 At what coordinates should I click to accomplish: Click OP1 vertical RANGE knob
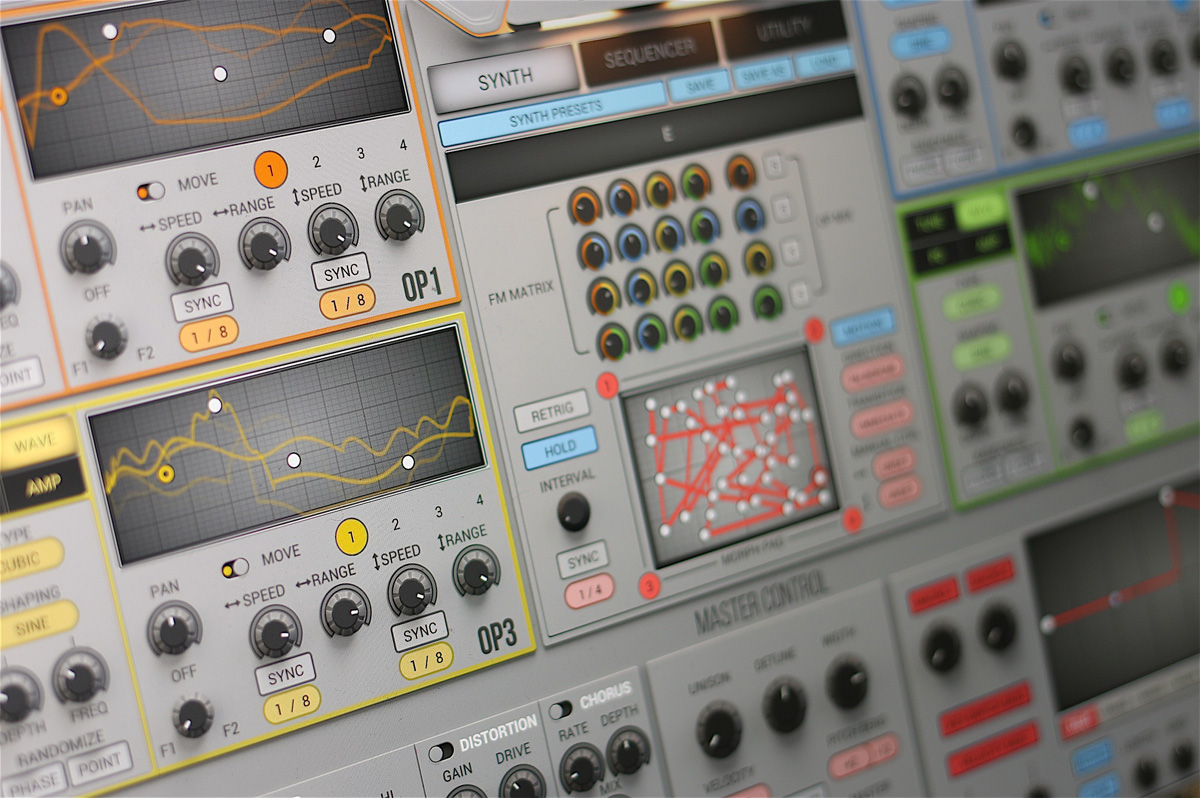point(399,216)
